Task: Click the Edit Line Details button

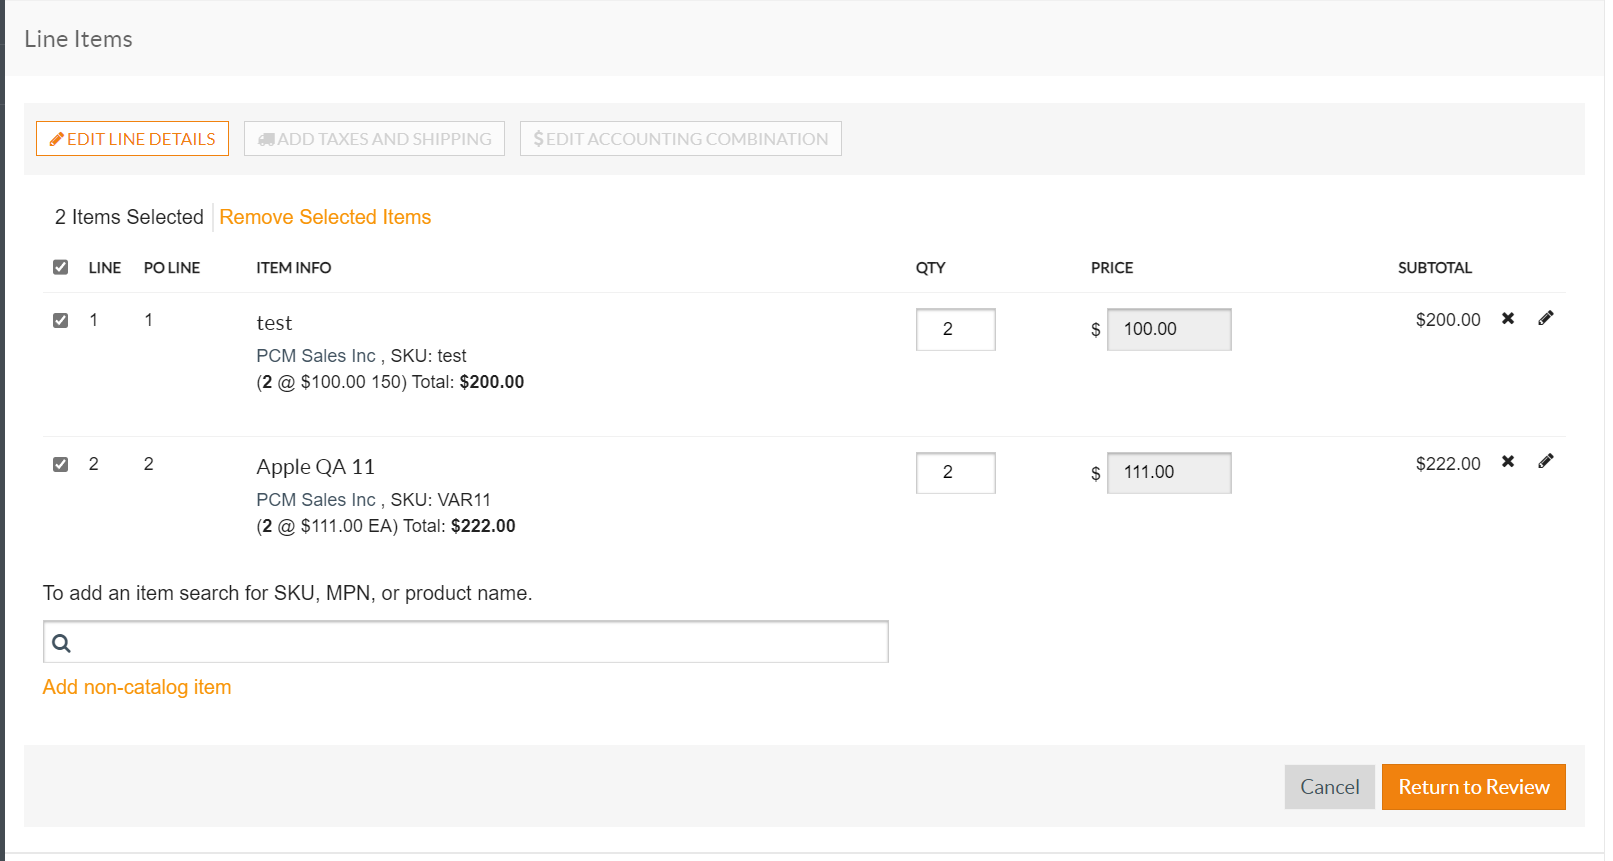Action: pyautogui.click(x=132, y=139)
